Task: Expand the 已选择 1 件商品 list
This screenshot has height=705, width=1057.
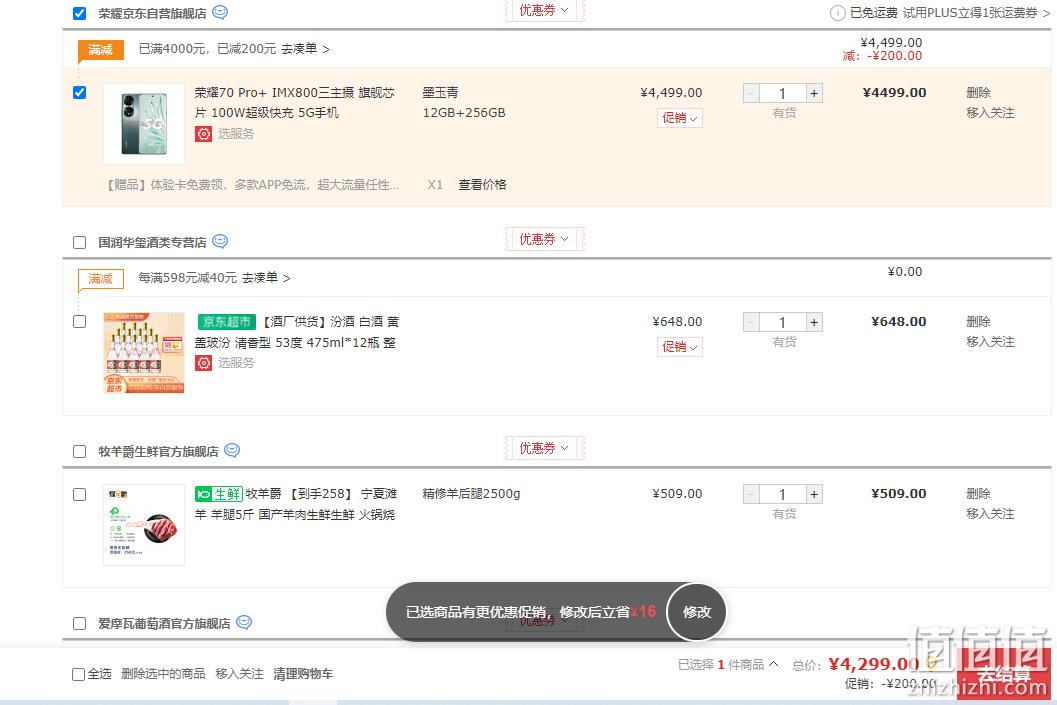Action: coord(728,665)
